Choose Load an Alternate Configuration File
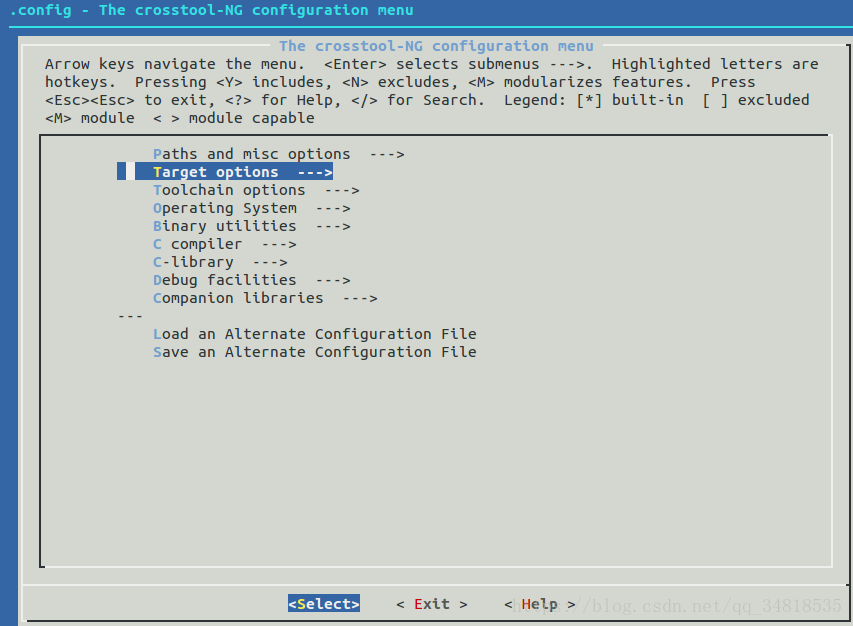Image resolution: width=853 pixels, height=626 pixels. pyautogui.click(x=314, y=334)
